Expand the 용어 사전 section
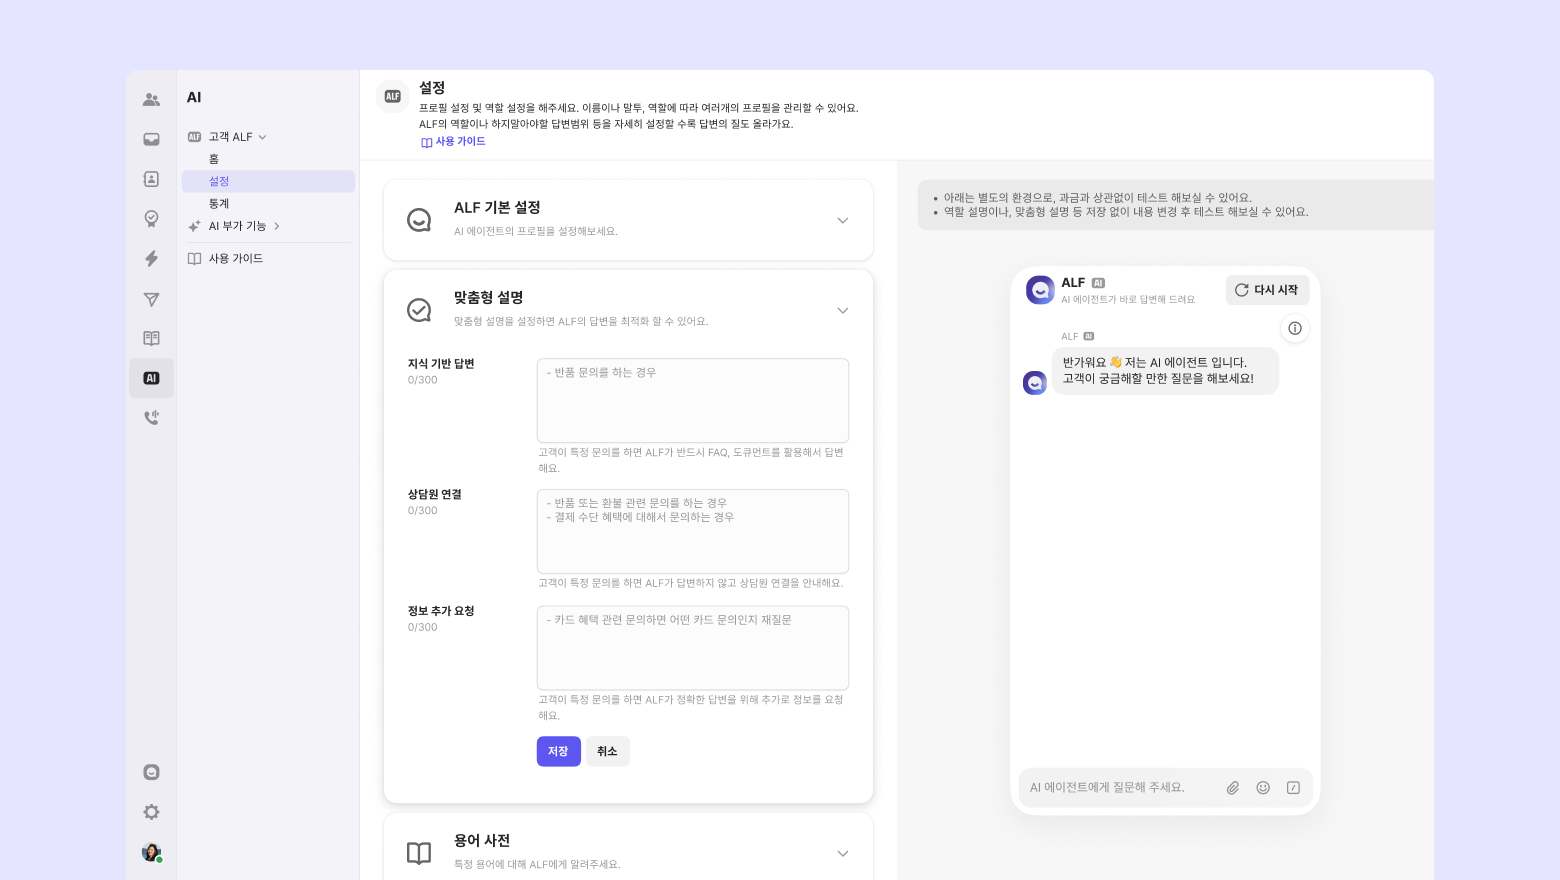1560x880 pixels. click(x=842, y=853)
